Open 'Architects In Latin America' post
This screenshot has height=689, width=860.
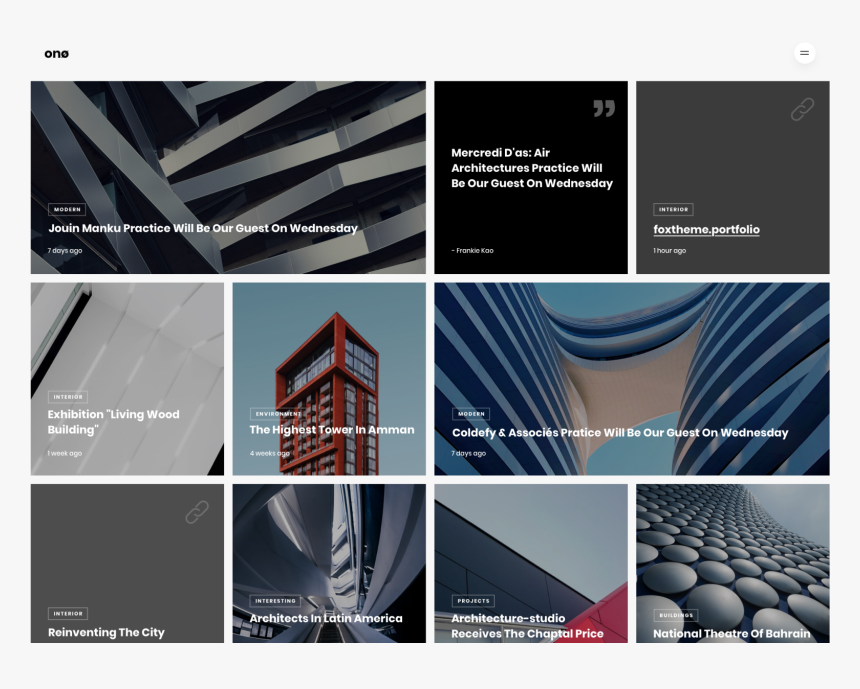tap(326, 618)
